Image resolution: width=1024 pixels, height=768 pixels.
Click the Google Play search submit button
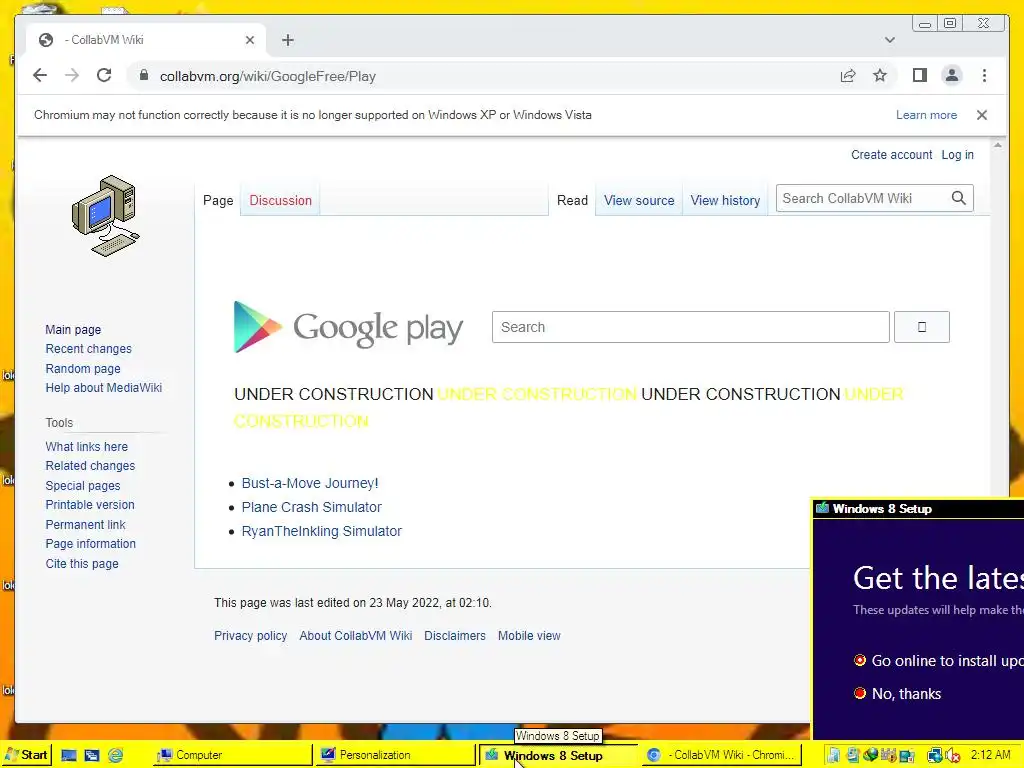coord(921,327)
